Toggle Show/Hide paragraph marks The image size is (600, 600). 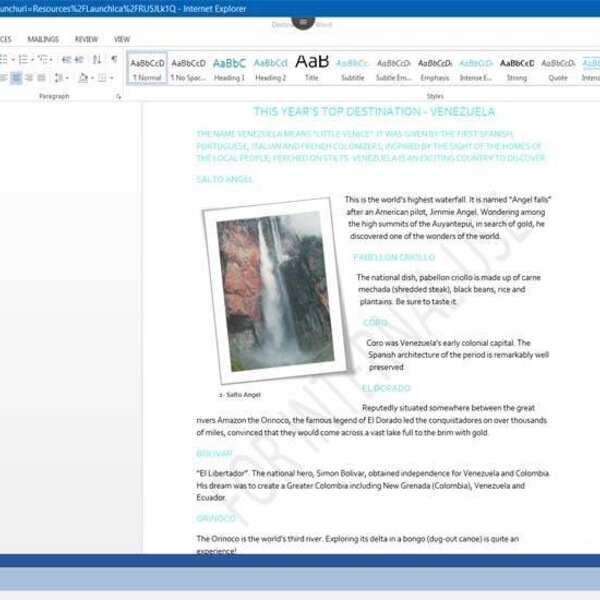114,59
